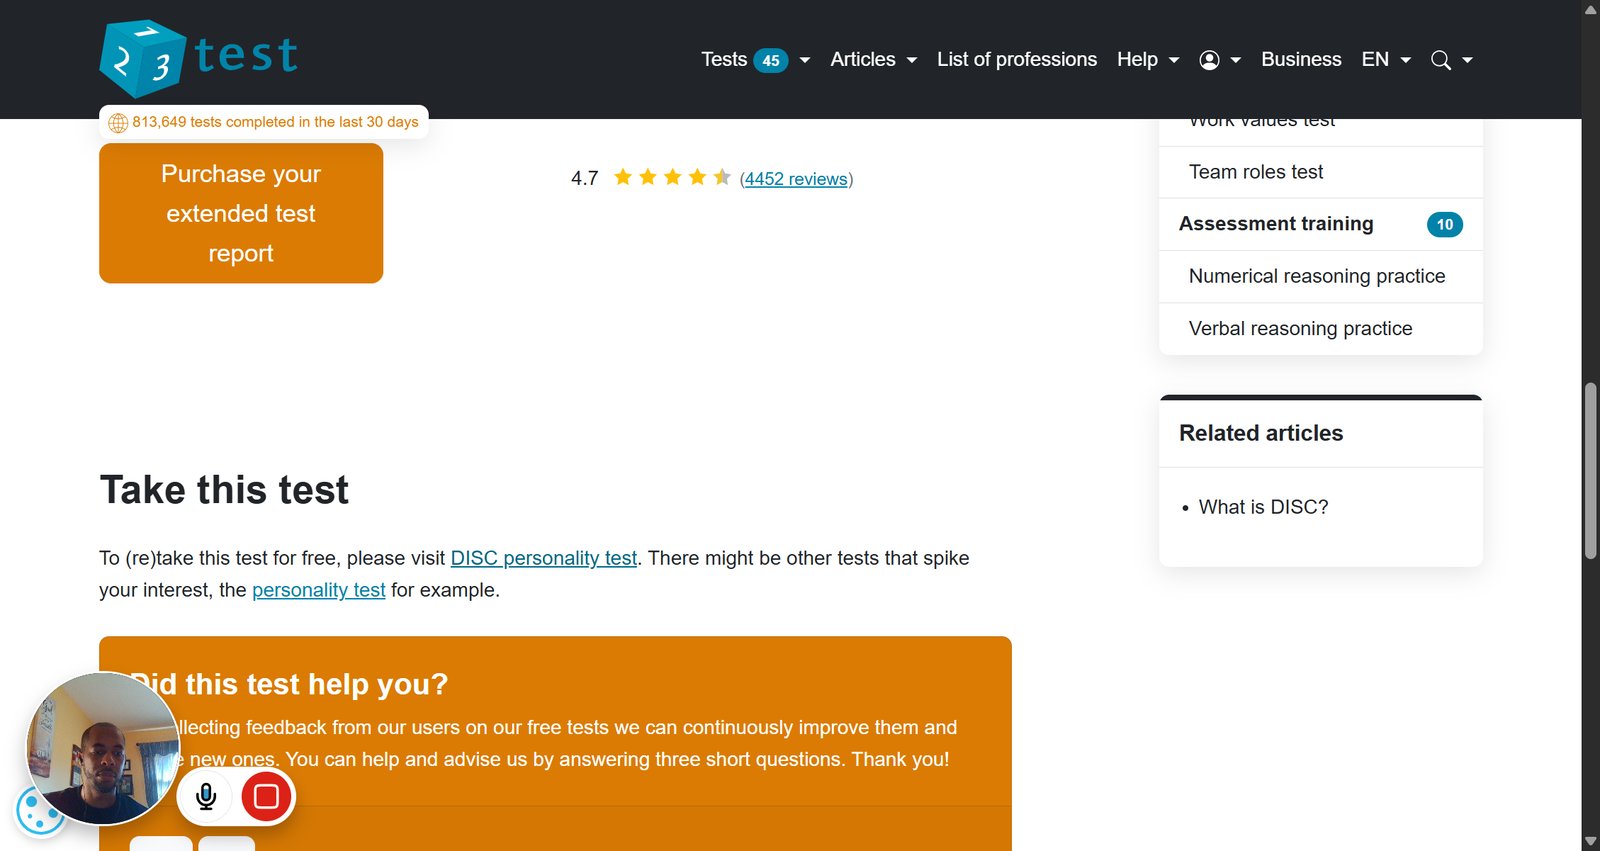Click the 4.7 rating value
This screenshot has width=1600, height=851.
coord(585,178)
